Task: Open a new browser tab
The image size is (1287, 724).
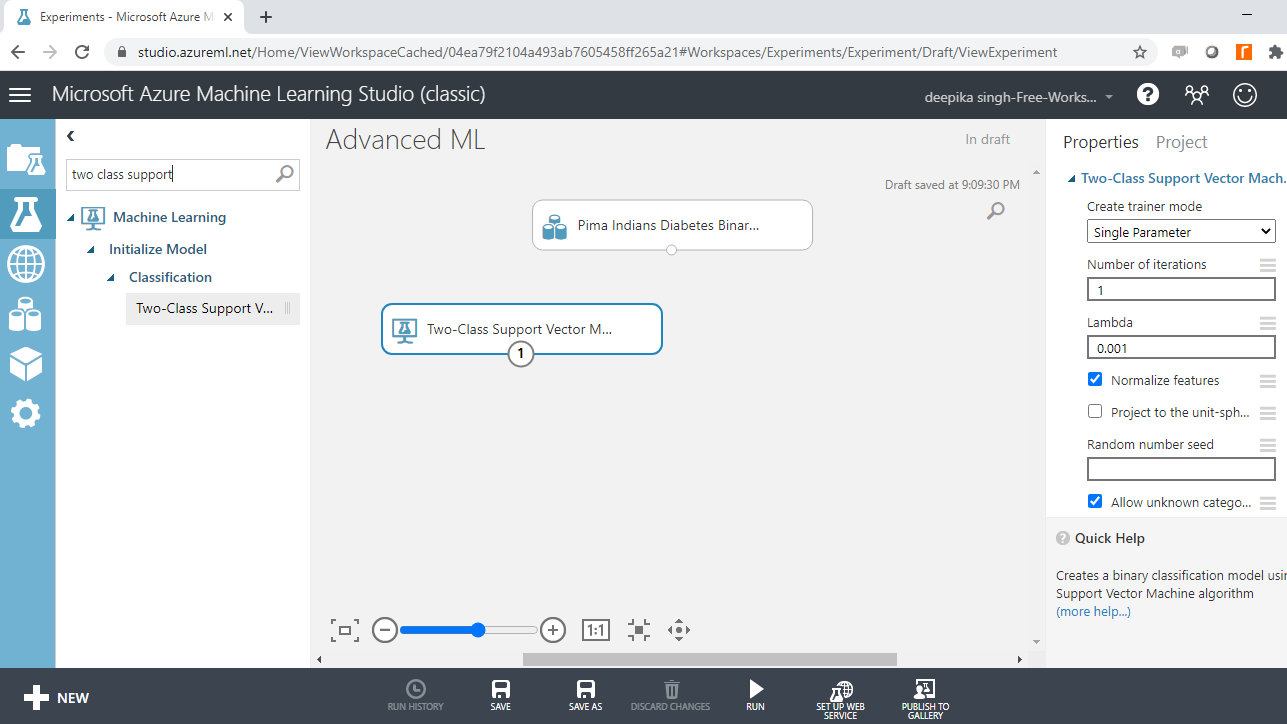Action: tap(266, 17)
